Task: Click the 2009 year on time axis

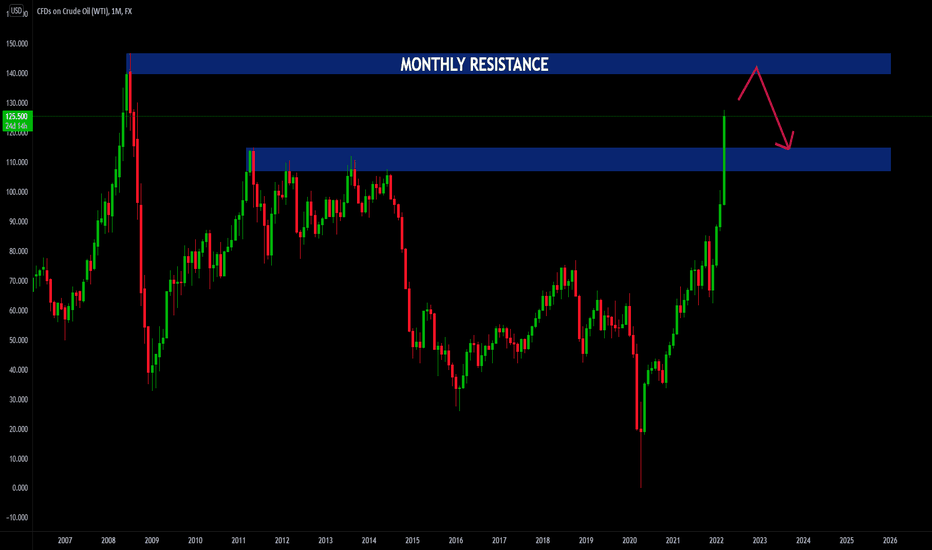Action: tap(152, 540)
